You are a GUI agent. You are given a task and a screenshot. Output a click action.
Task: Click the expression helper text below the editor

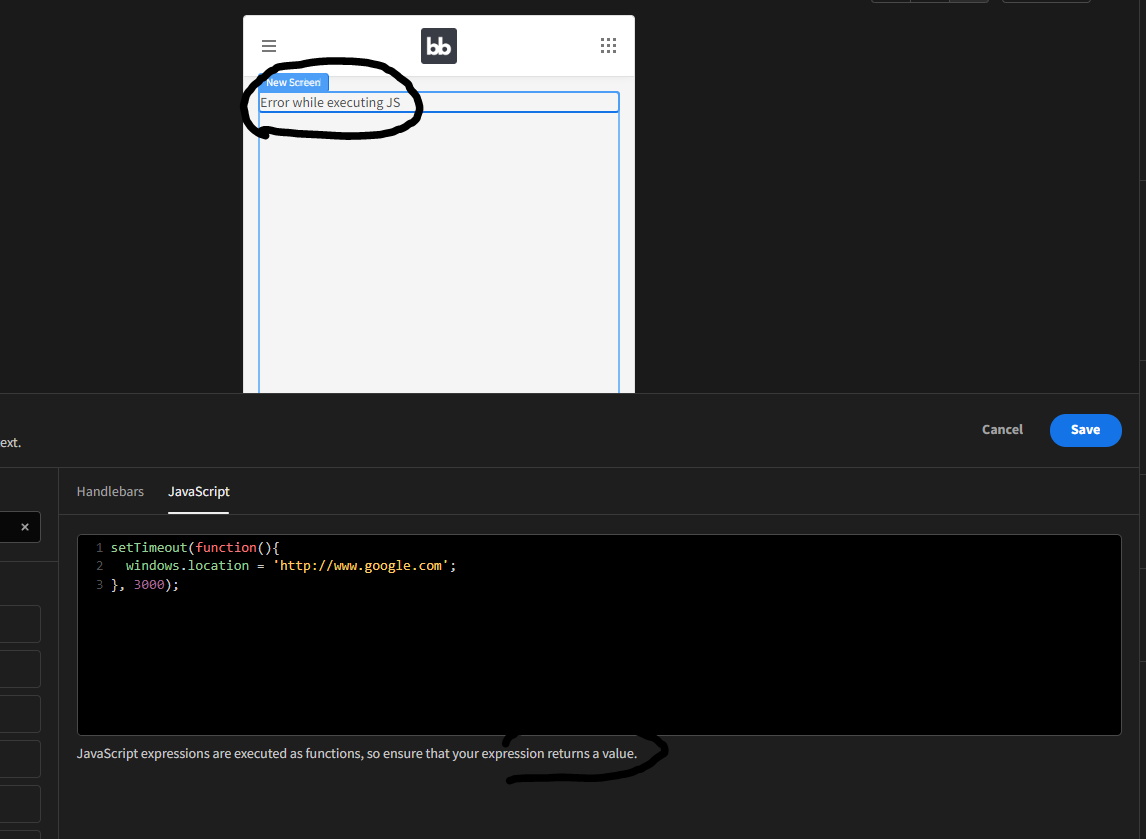(x=357, y=753)
